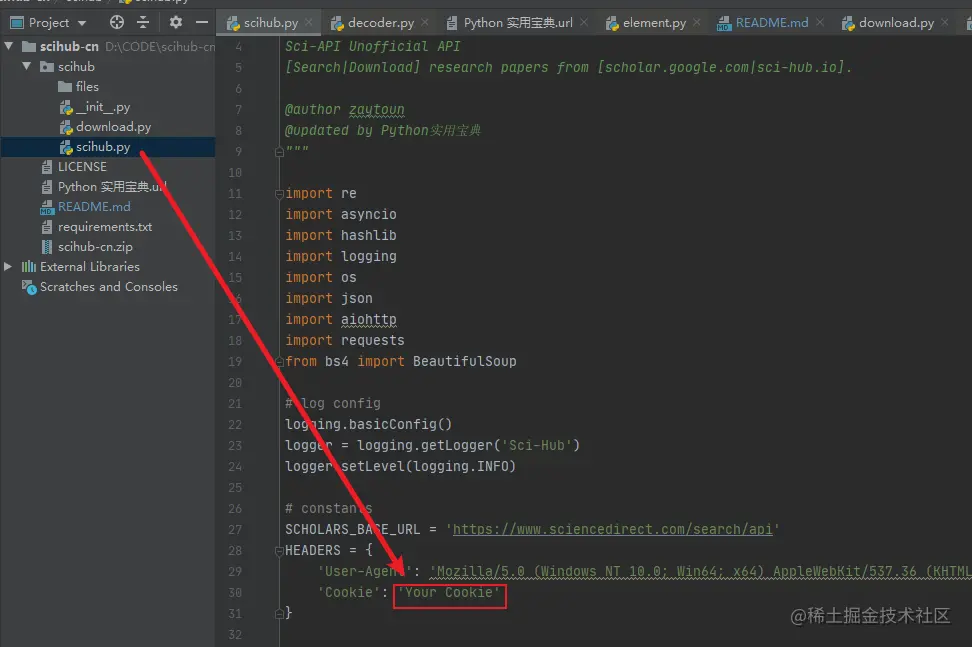Viewport: 972px width, 647px height.
Task: Switch to the element.py tab
Action: 654,23
